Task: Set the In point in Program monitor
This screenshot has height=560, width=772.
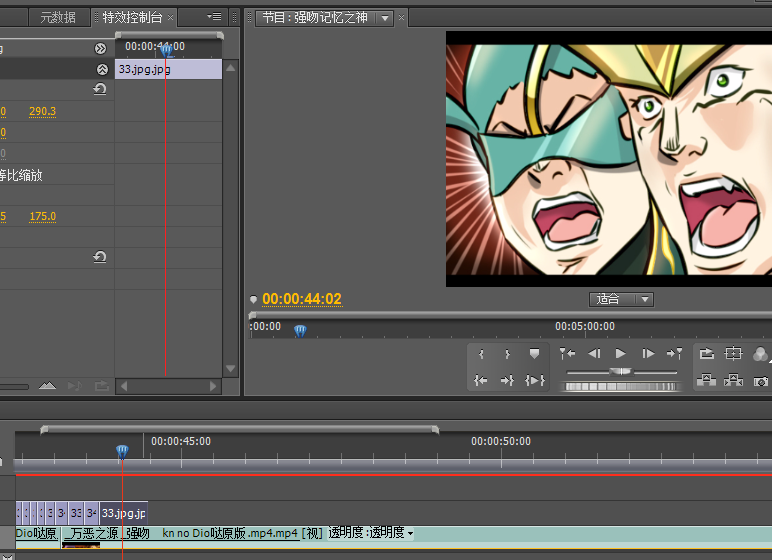Action: point(481,354)
